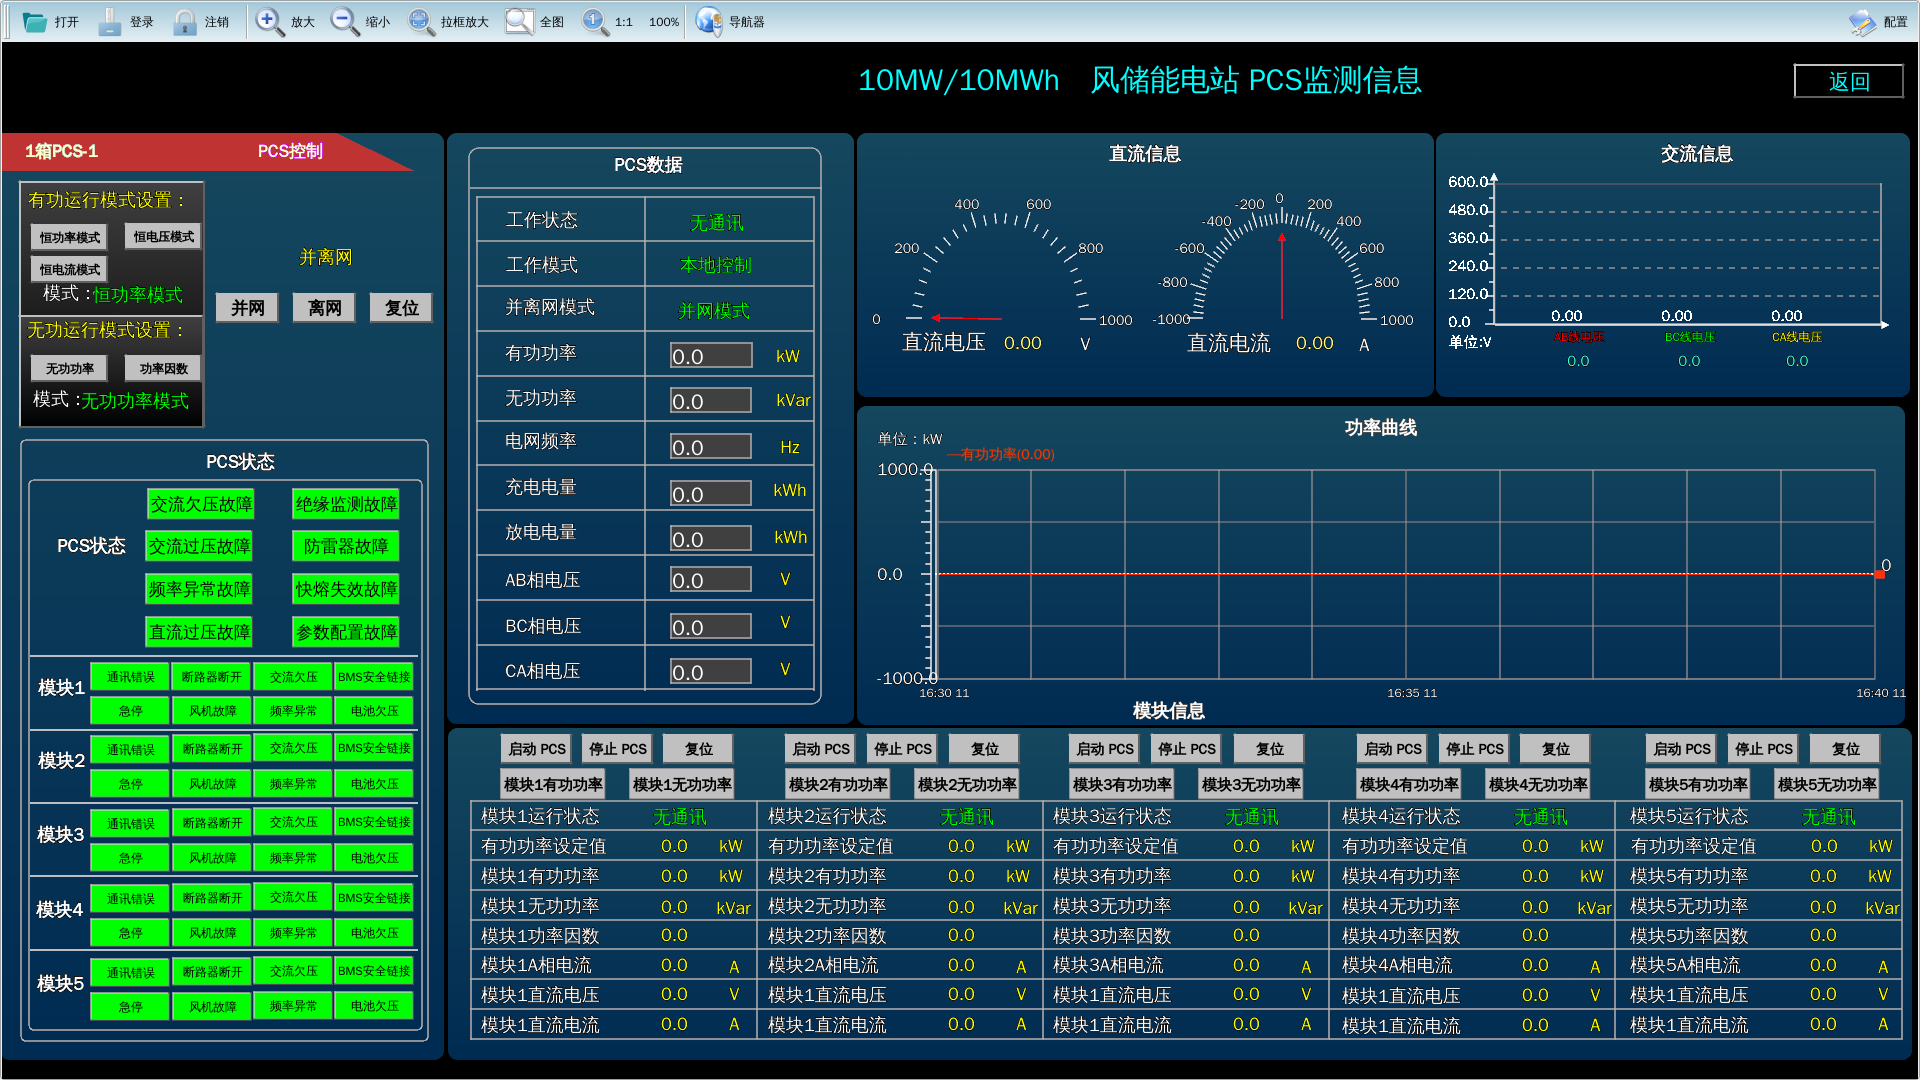
Task: Switch to the PCS控制 tab
Action: click(x=290, y=151)
